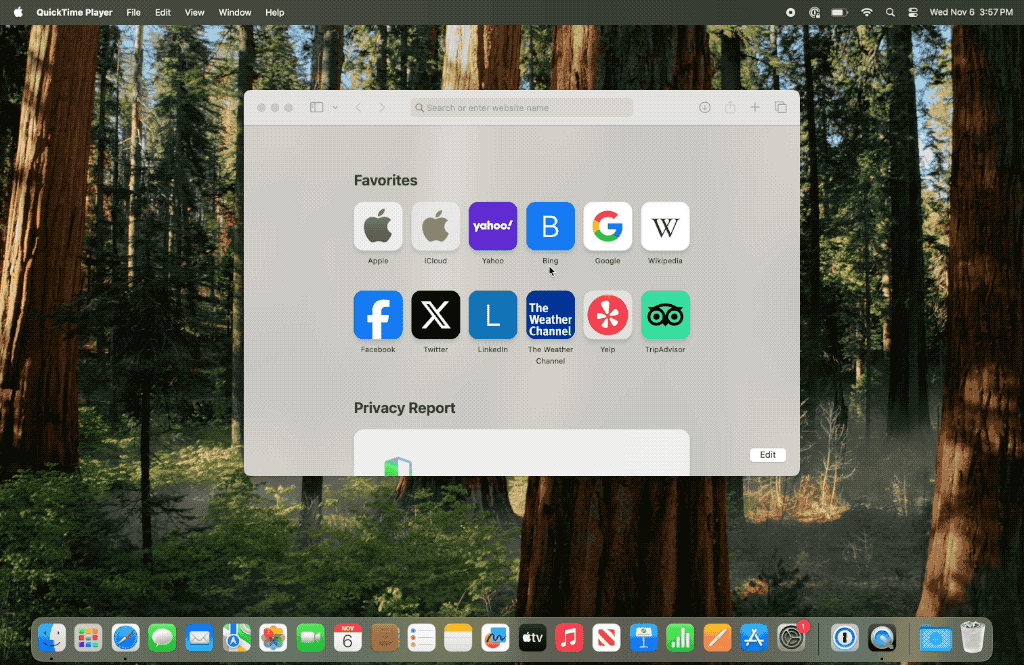Go forward with Safari's forward arrow

(x=382, y=107)
